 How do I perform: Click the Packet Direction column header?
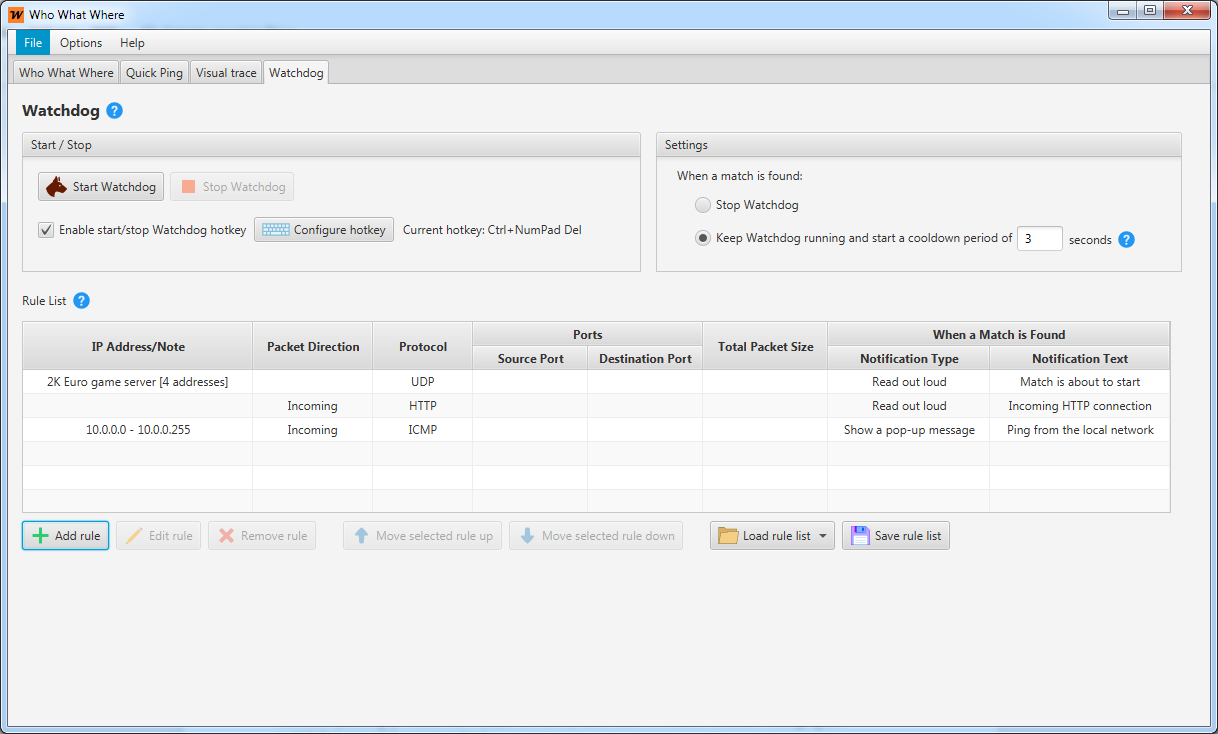313,347
